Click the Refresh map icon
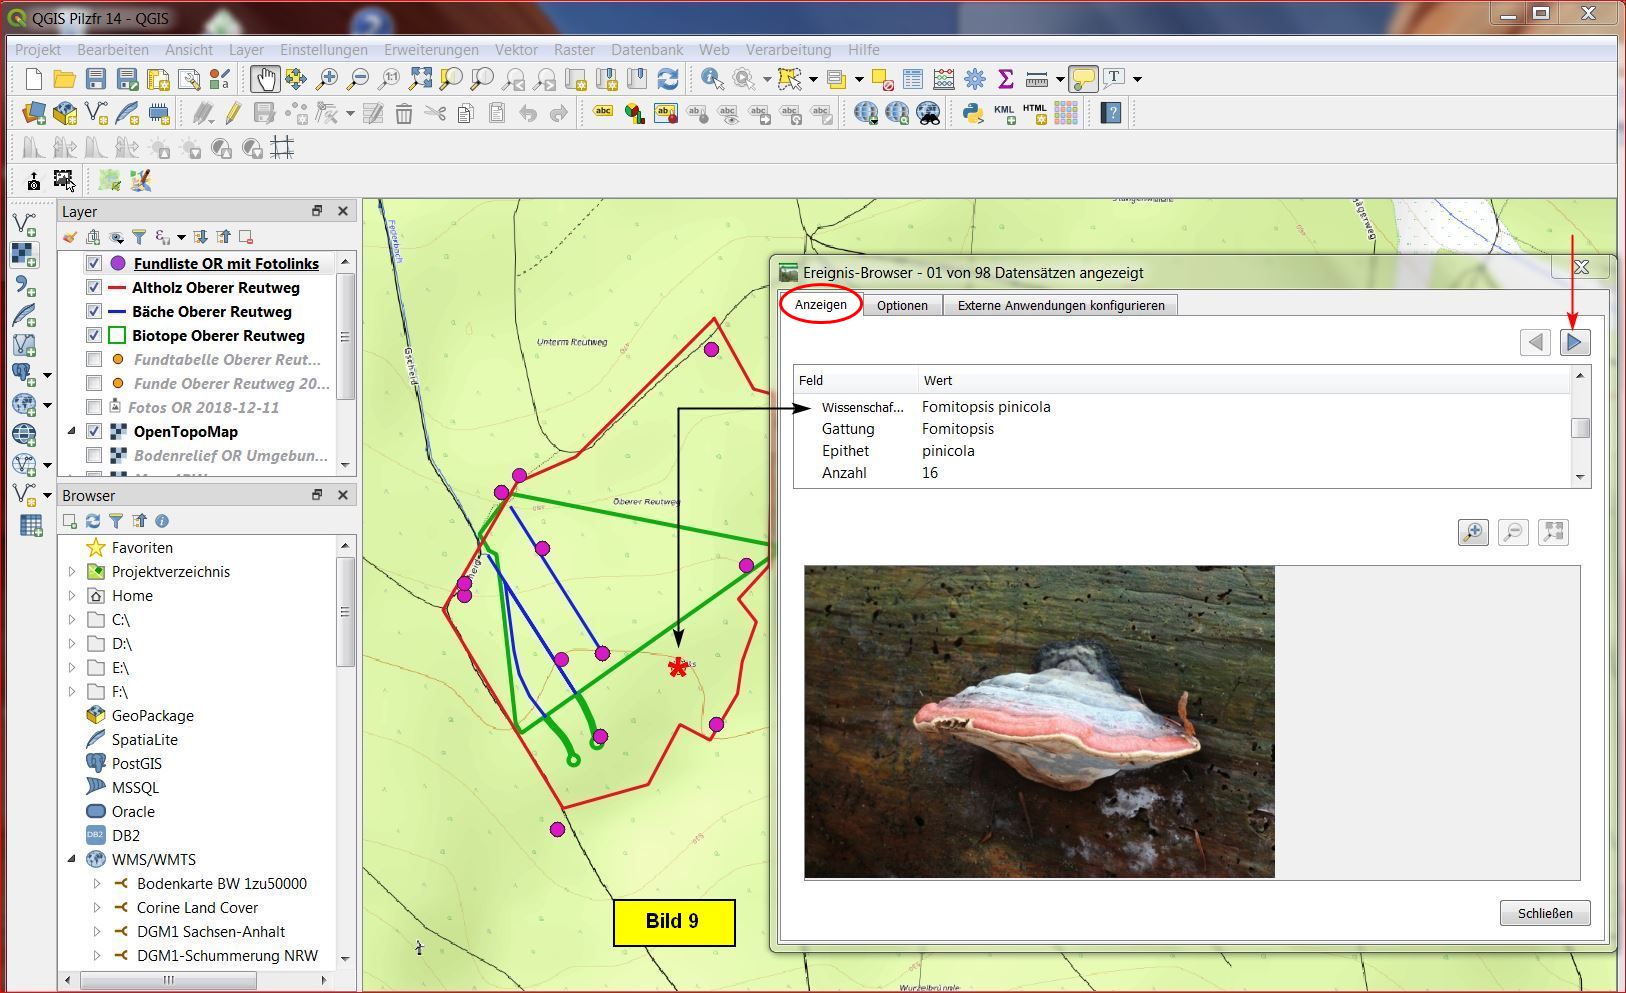The image size is (1626, 993). tap(668, 79)
